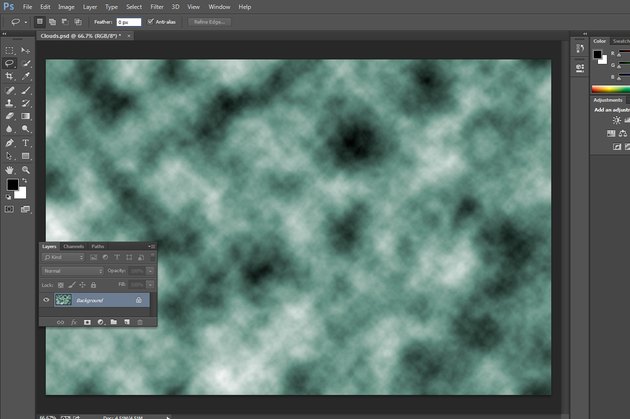The image size is (630, 419).
Task: Delete layer with trash icon
Action: pos(140,322)
